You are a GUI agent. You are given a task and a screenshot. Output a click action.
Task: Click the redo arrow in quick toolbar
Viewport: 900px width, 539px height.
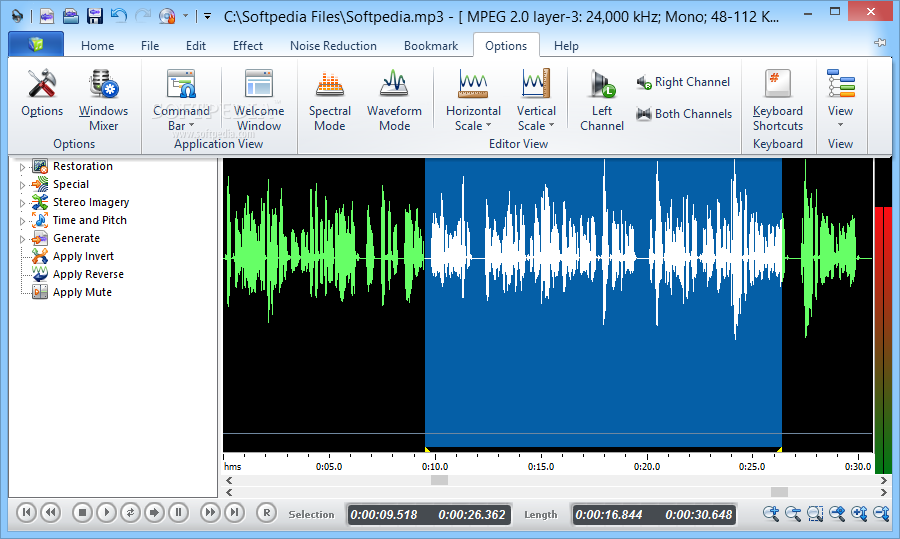coord(142,15)
